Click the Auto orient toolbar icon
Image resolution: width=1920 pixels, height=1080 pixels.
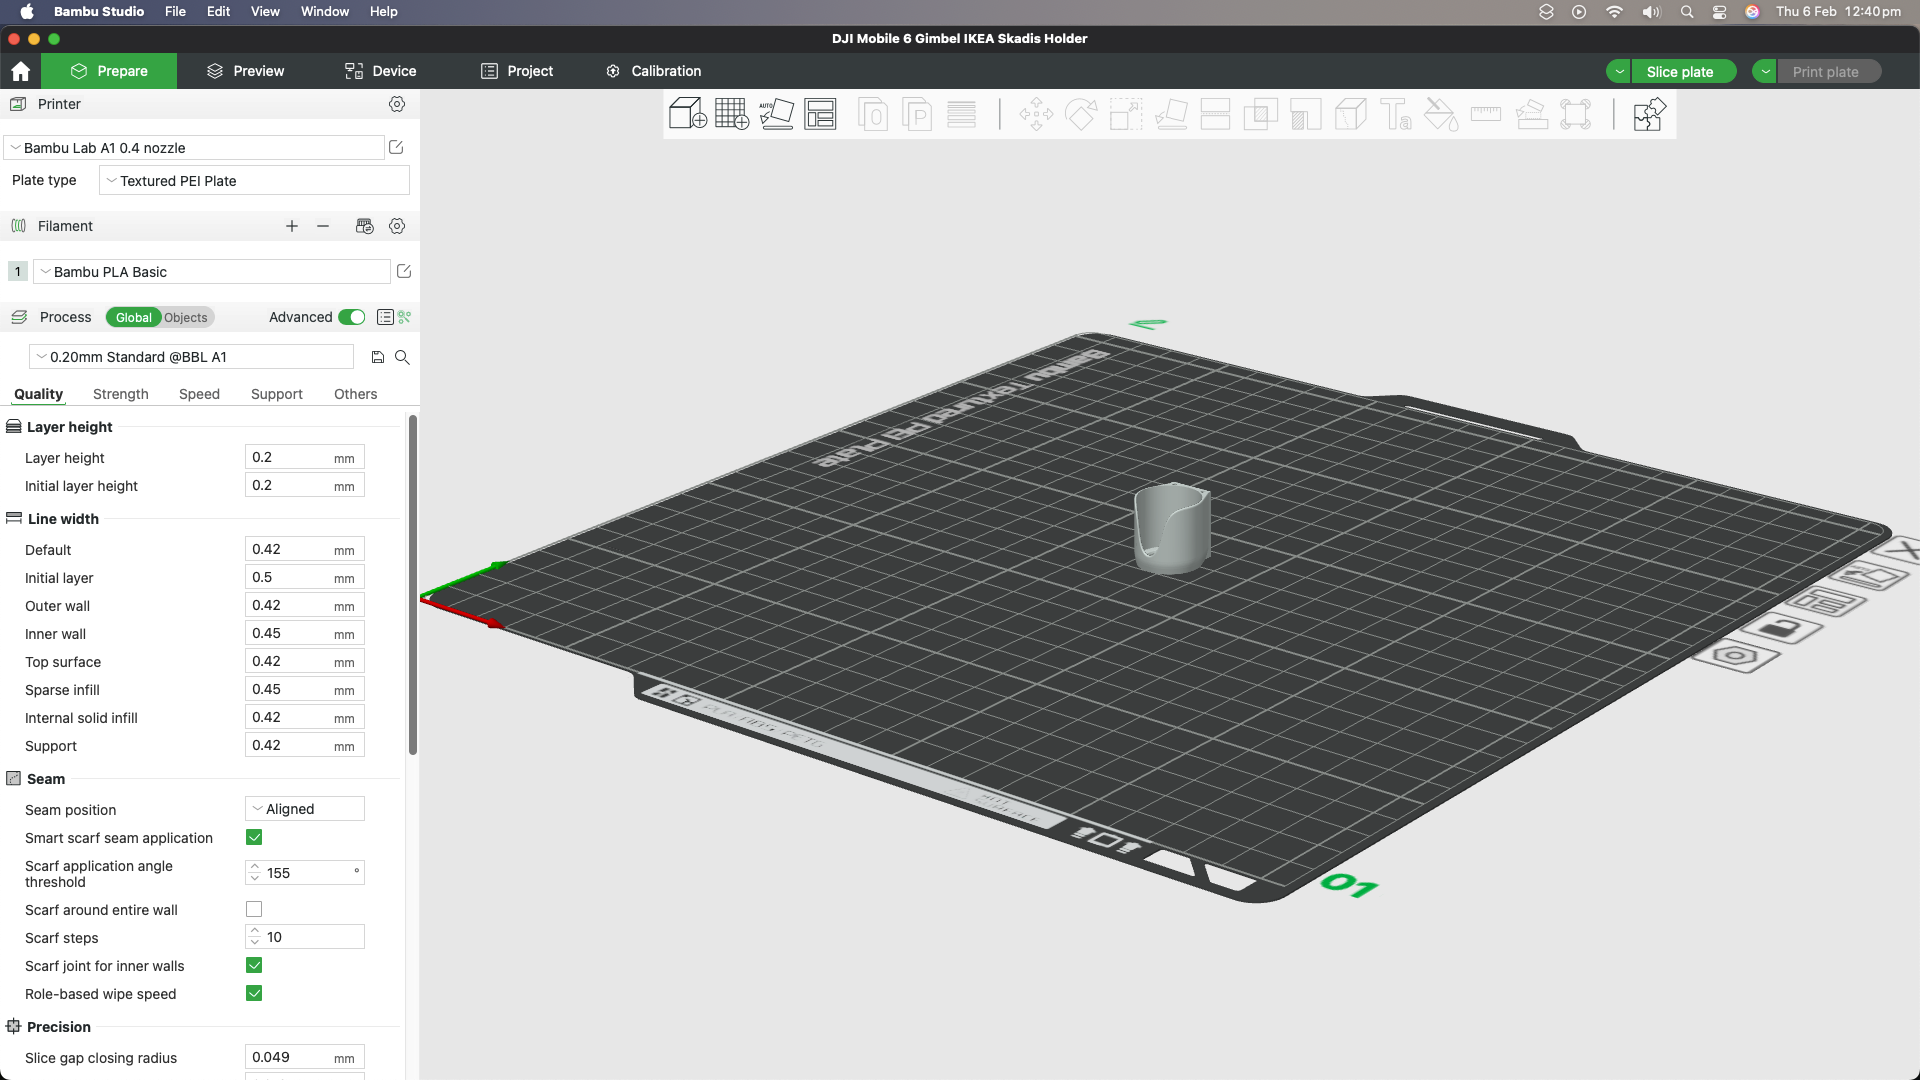point(776,114)
